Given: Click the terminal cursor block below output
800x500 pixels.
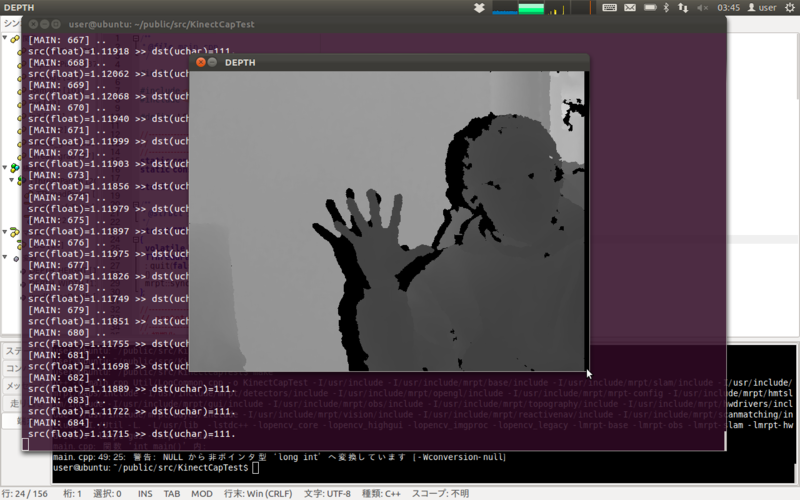Looking at the screenshot, I should [x=26, y=444].
